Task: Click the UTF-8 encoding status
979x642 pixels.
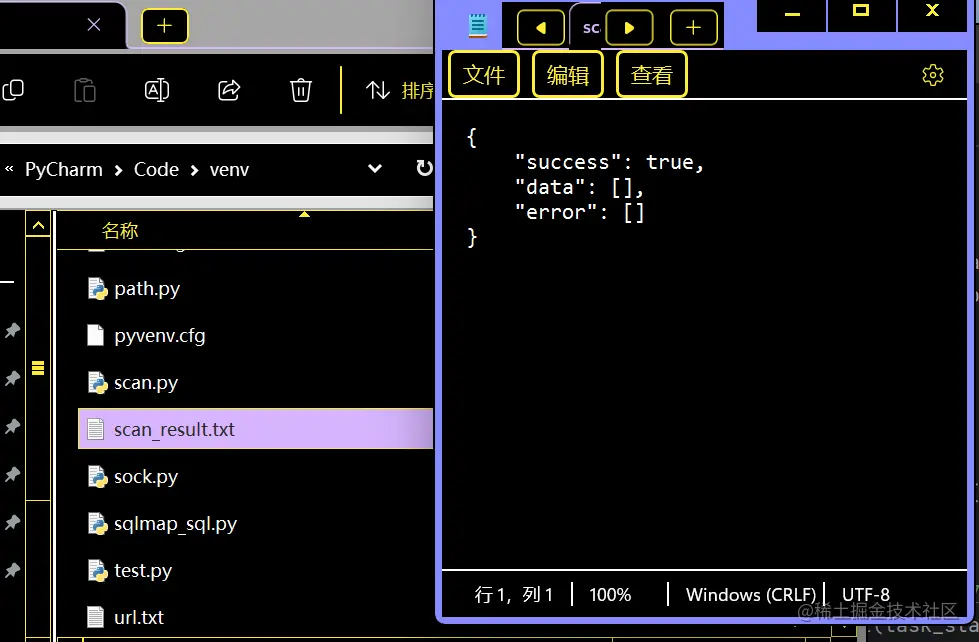Action: [866, 595]
